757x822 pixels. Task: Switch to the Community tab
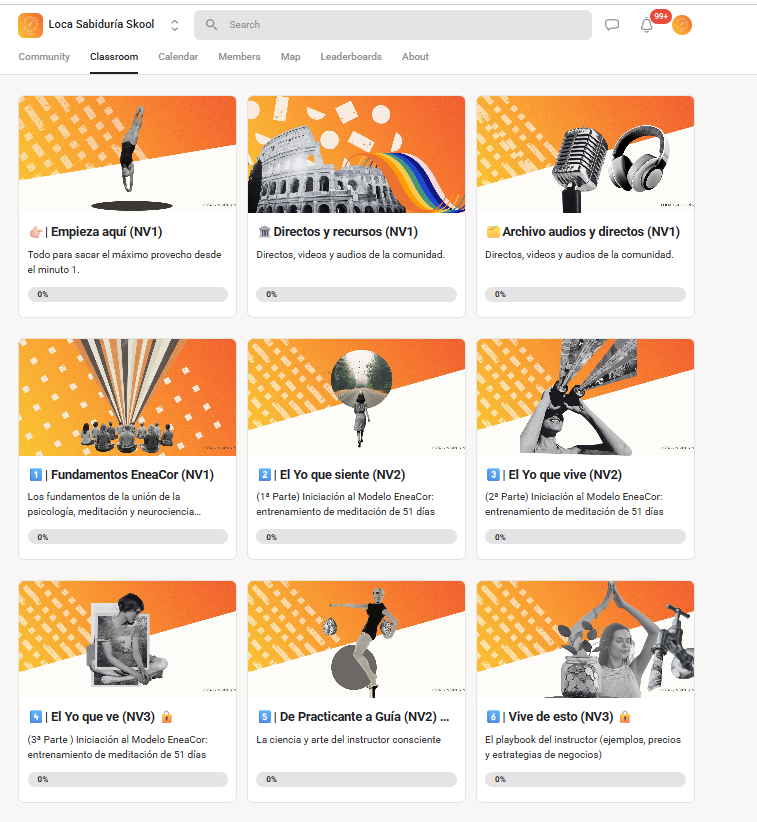[44, 57]
